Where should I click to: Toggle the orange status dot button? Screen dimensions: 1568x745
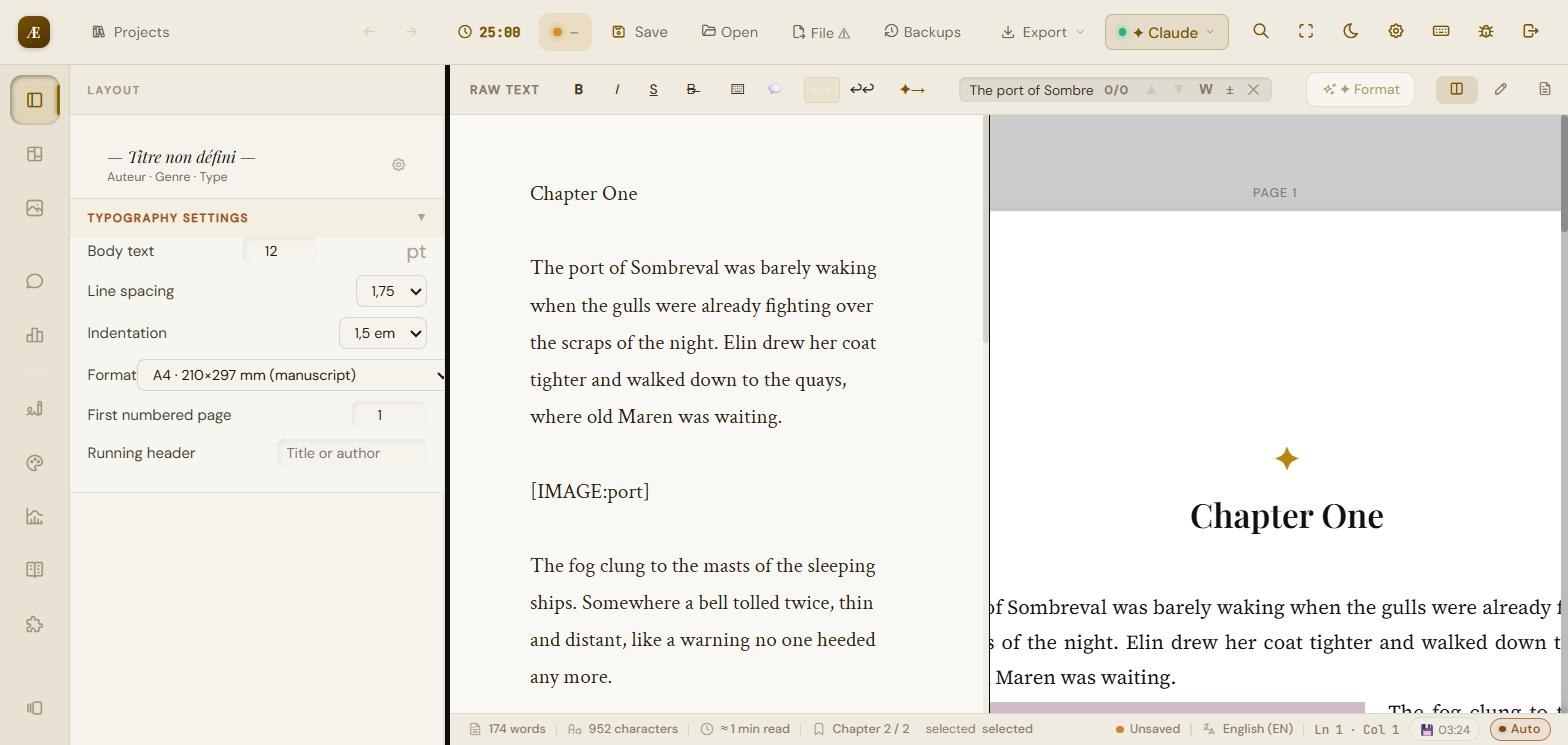click(x=565, y=32)
